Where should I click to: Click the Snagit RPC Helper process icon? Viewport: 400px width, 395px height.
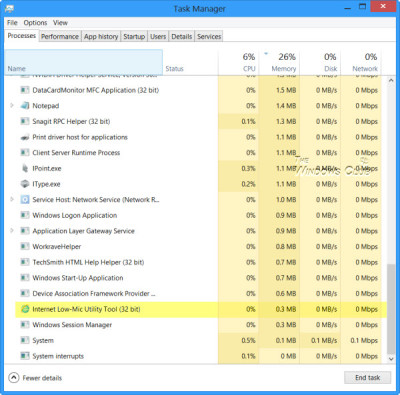pos(25,121)
